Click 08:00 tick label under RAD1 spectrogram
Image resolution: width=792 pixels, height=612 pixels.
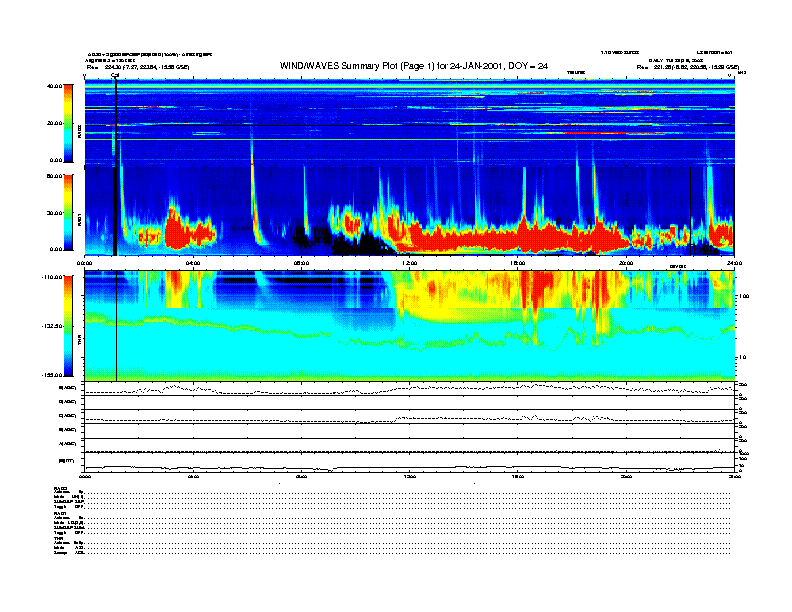coord(301,263)
